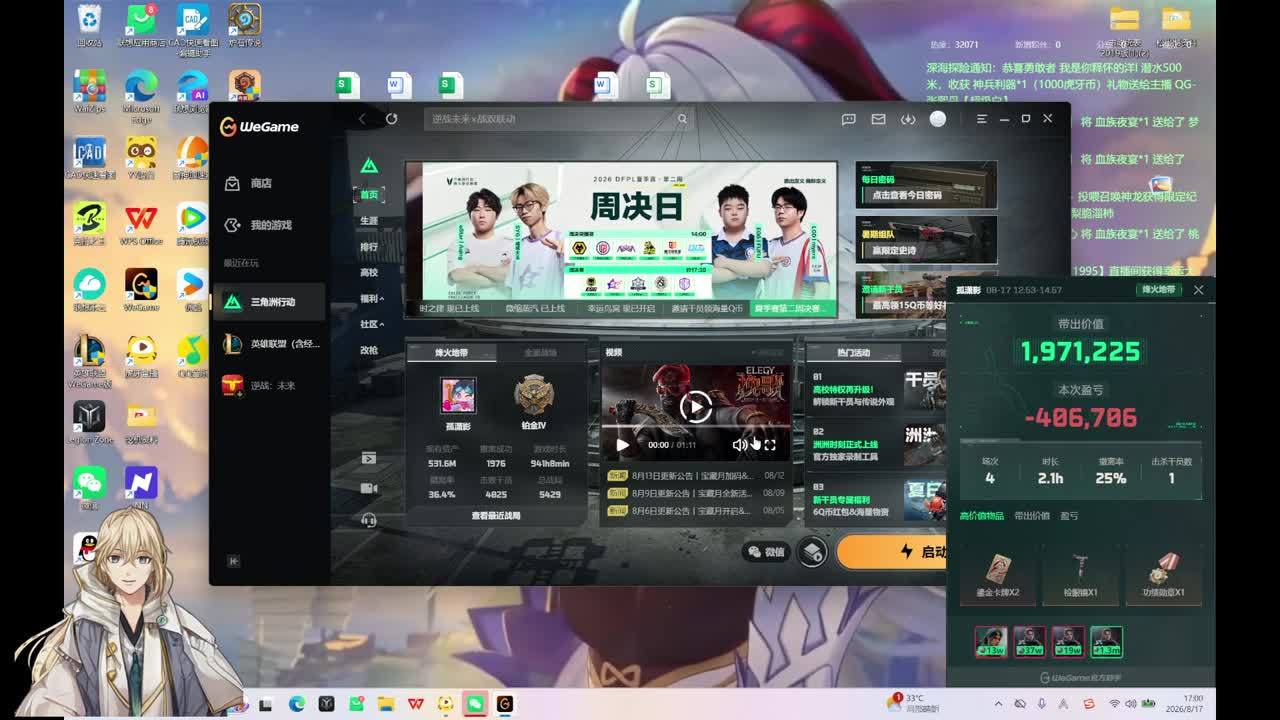The width and height of the screenshot is (1280, 720).
Task: Switch to the 高校 tab
Action: (x=369, y=273)
